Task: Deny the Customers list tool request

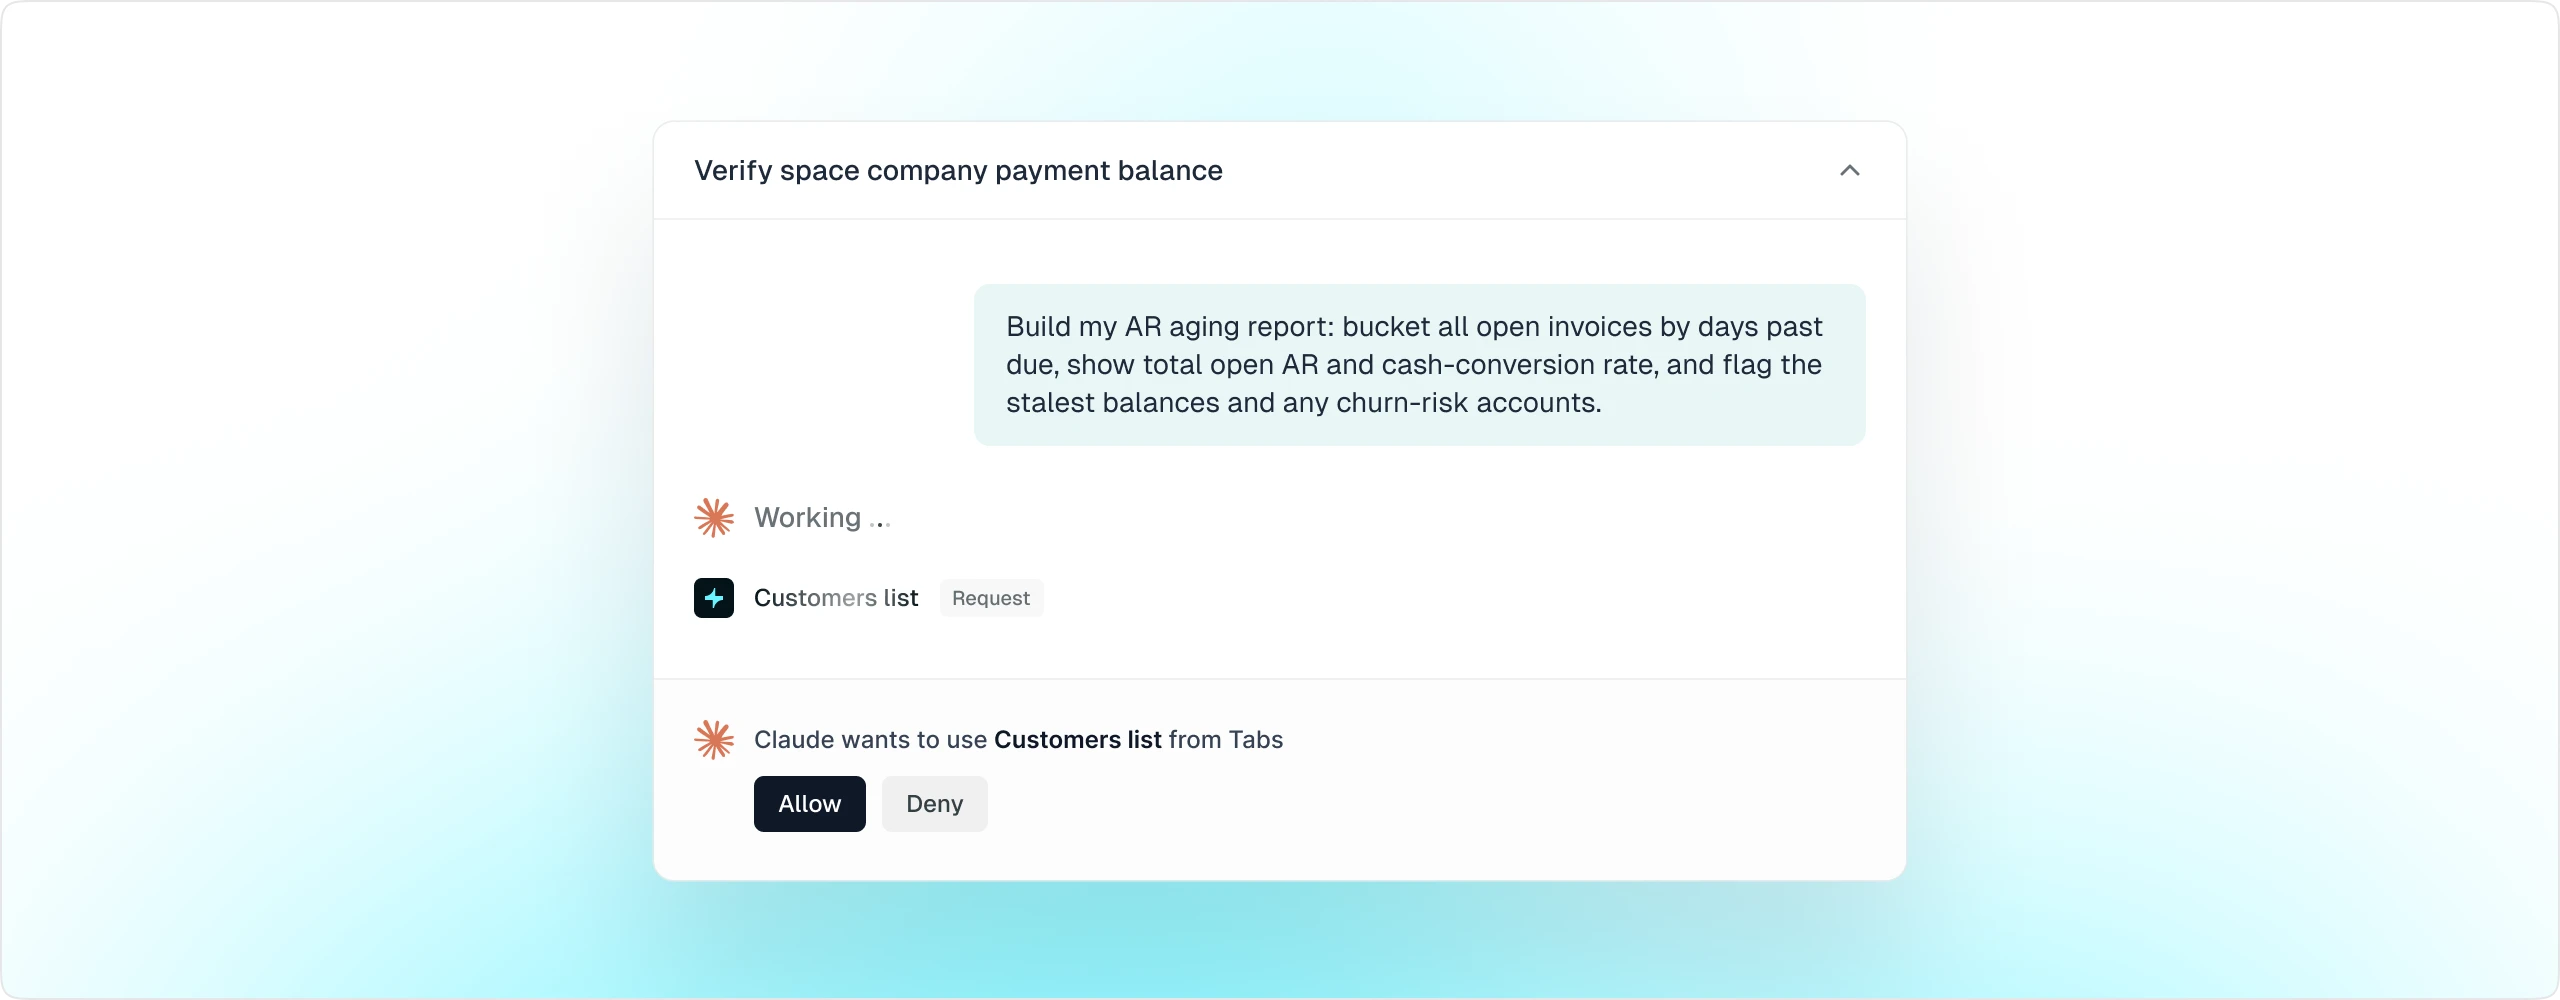Action: [x=934, y=804]
